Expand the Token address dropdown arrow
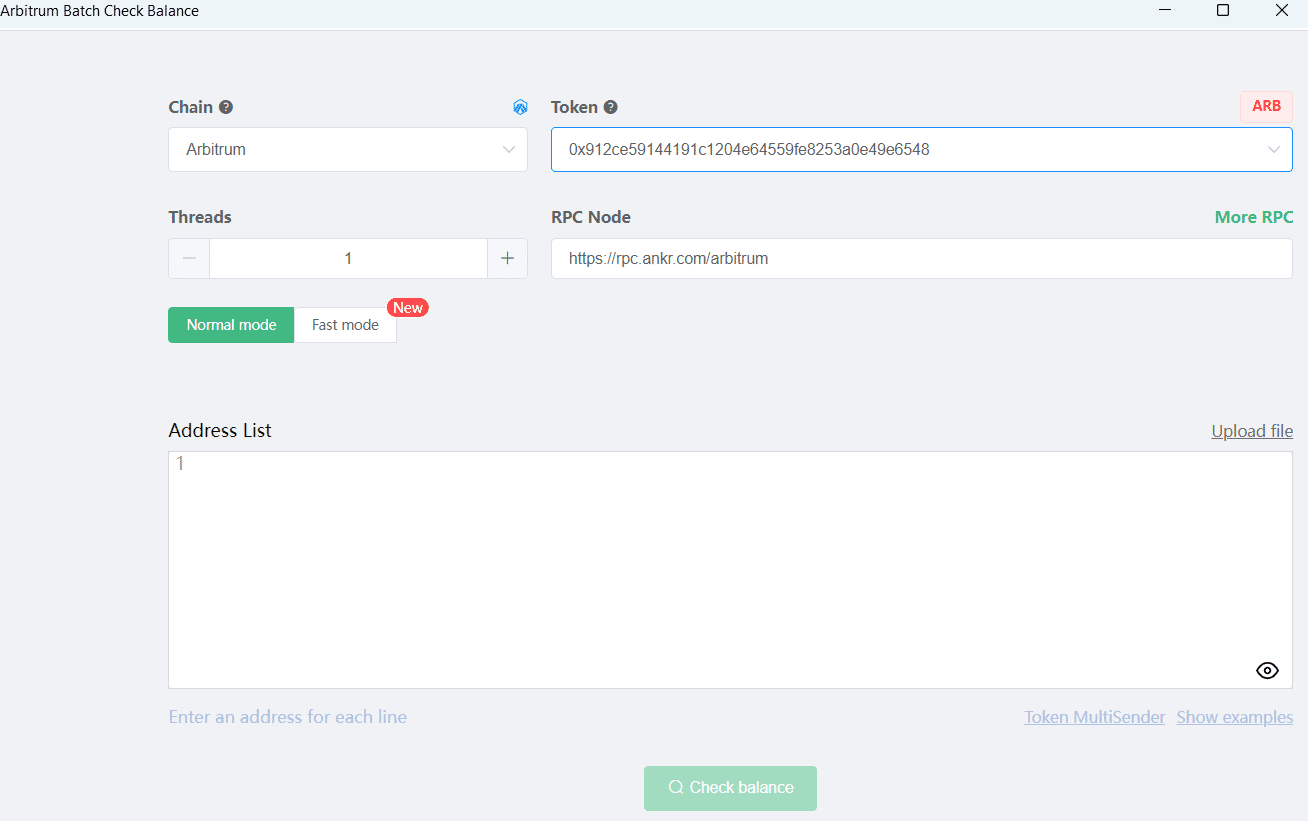 click(x=1274, y=149)
